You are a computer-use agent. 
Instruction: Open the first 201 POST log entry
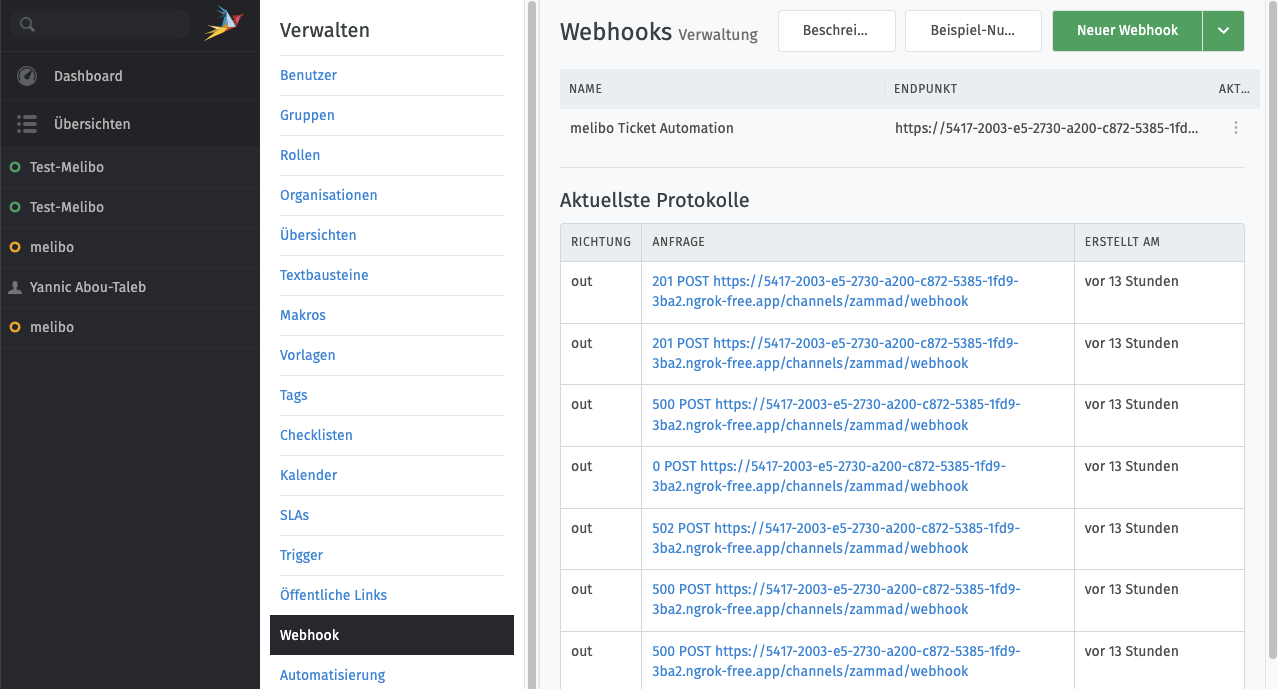pyautogui.click(x=834, y=291)
